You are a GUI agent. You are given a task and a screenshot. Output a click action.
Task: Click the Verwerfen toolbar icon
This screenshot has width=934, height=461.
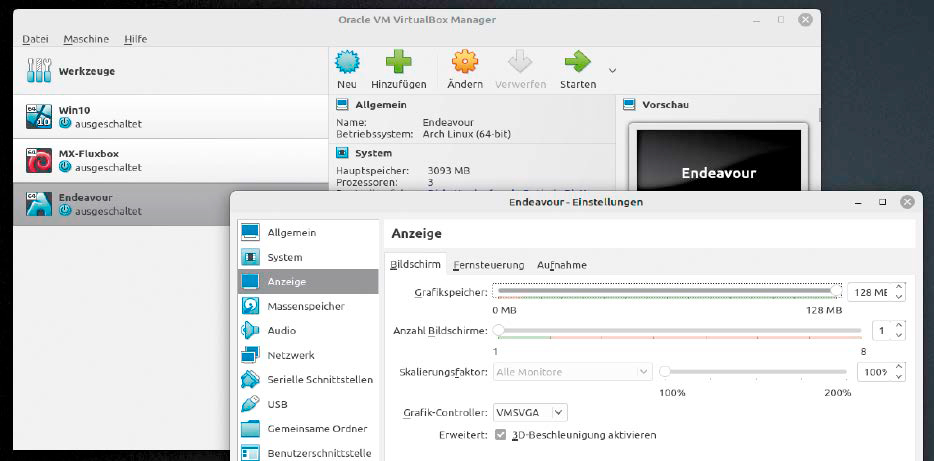520,62
